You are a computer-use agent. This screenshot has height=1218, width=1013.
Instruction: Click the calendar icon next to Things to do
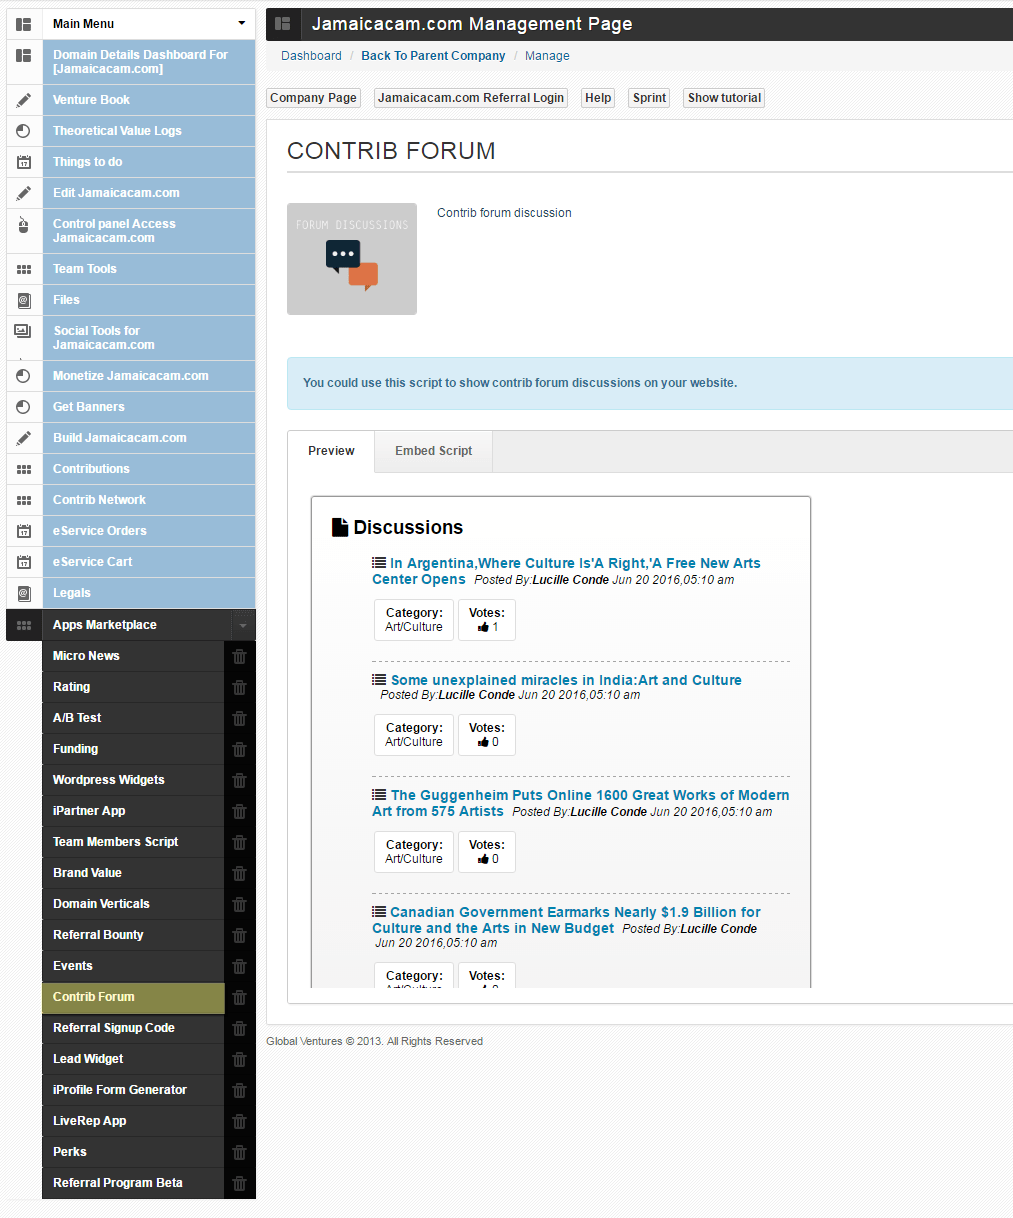24,162
